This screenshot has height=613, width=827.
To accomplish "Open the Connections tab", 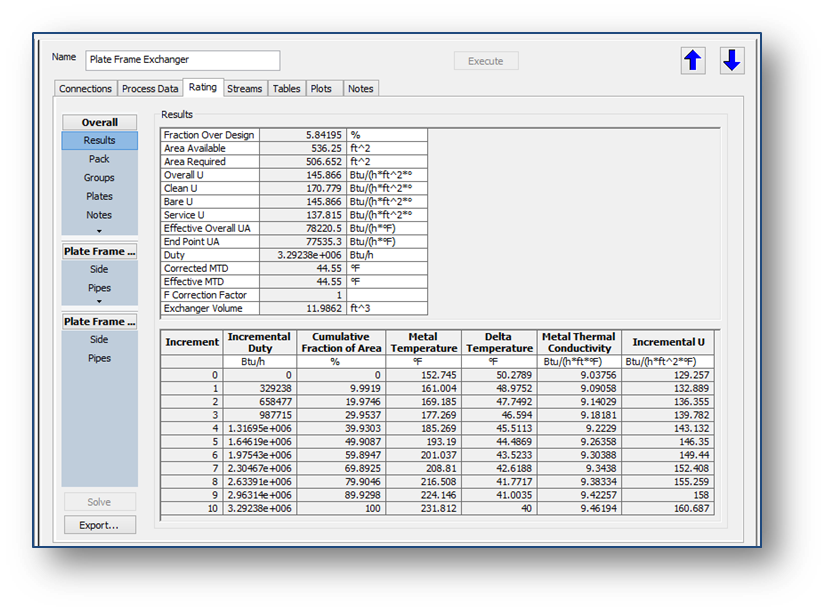I will [85, 89].
